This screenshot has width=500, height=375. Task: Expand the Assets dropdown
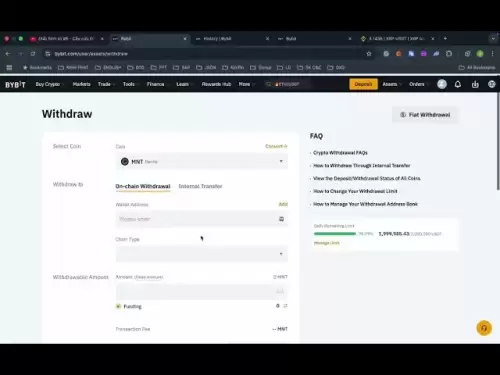[392, 84]
